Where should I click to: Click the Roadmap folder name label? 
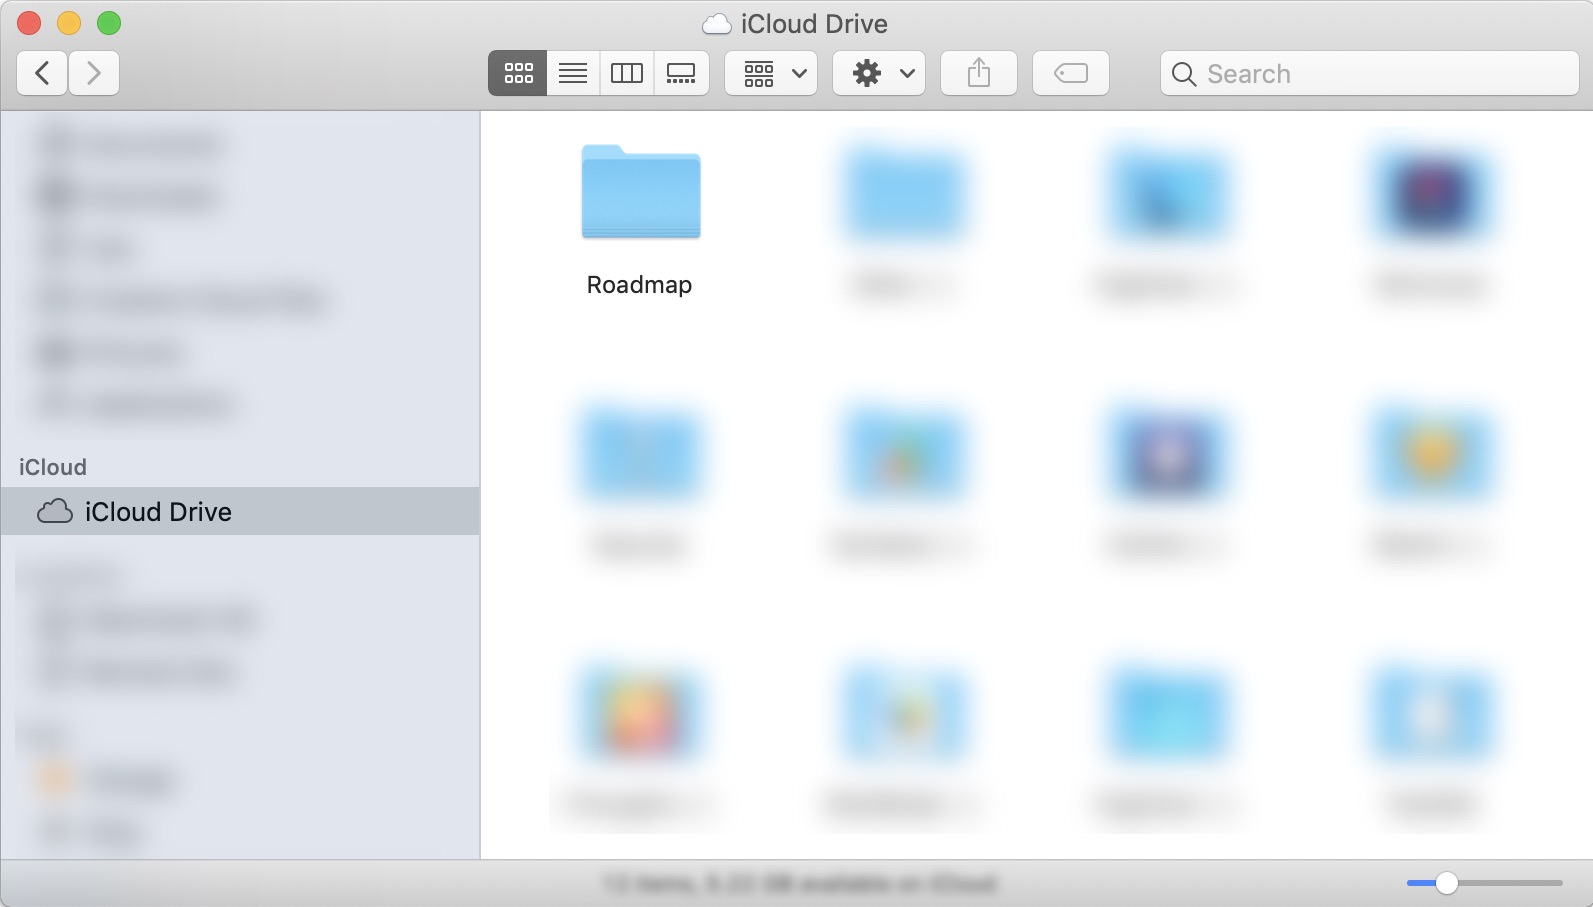[x=639, y=285]
